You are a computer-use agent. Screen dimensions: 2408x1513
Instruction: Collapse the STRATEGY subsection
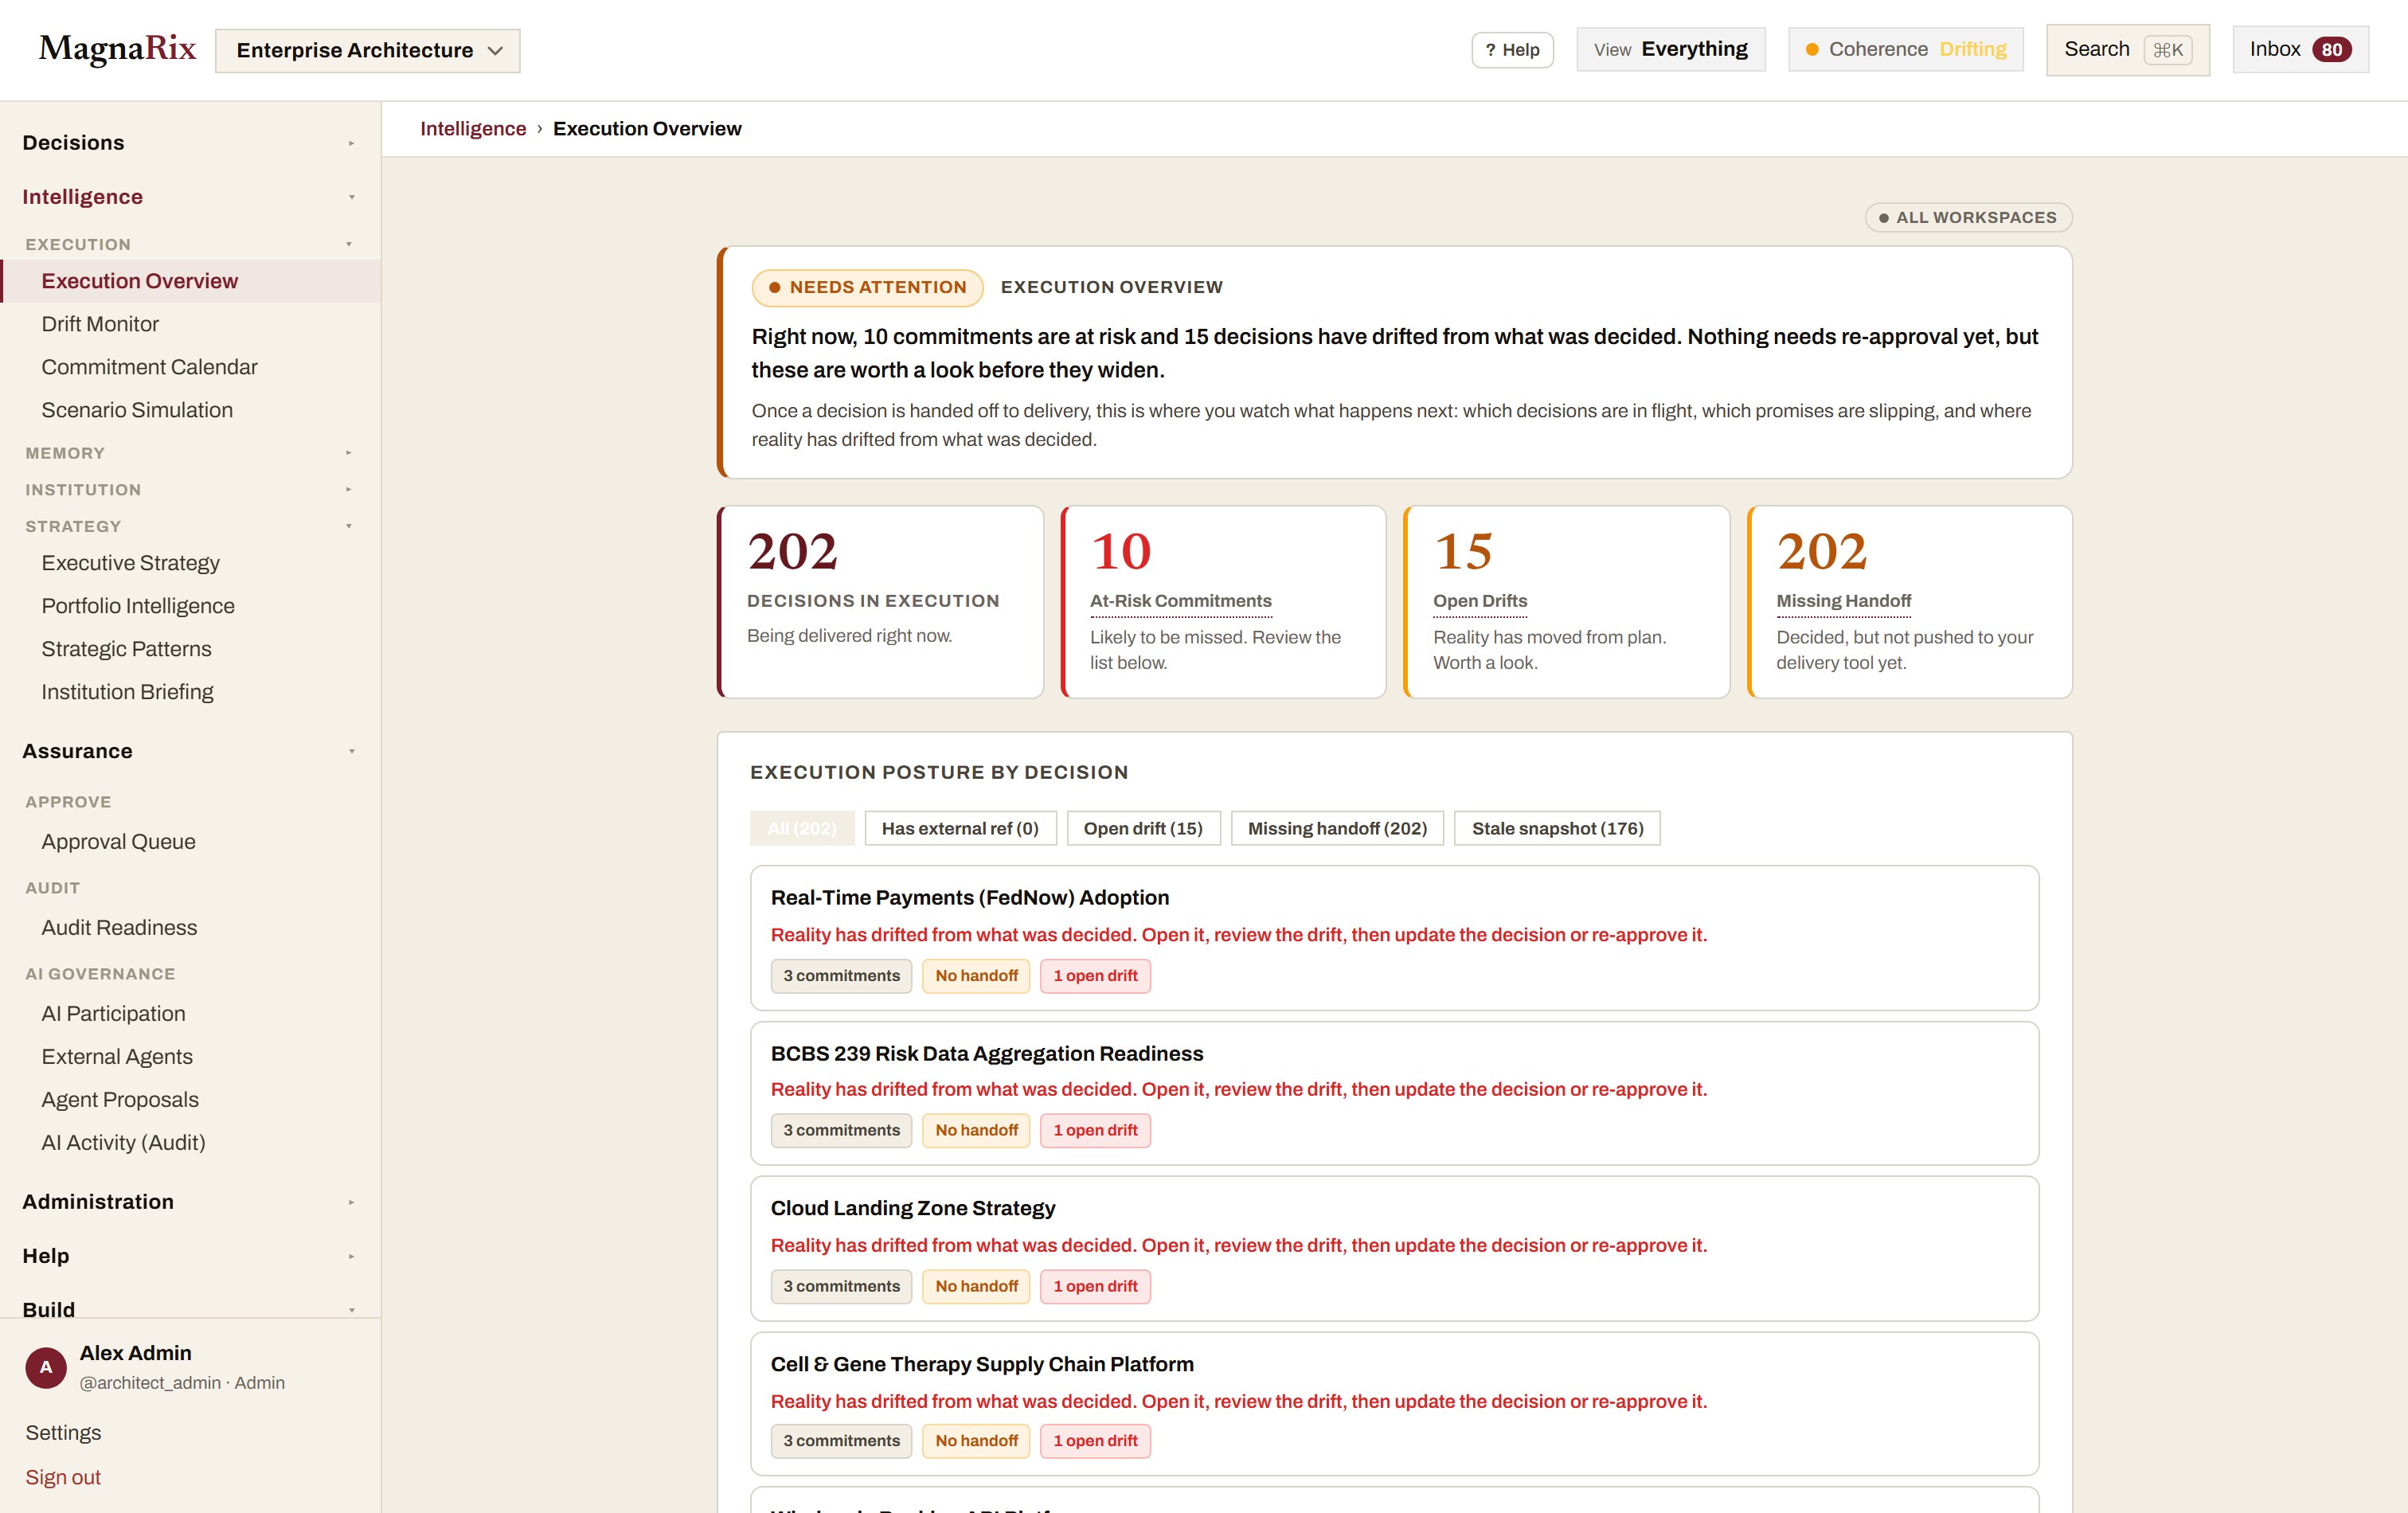pyautogui.click(x=190, y=526)
